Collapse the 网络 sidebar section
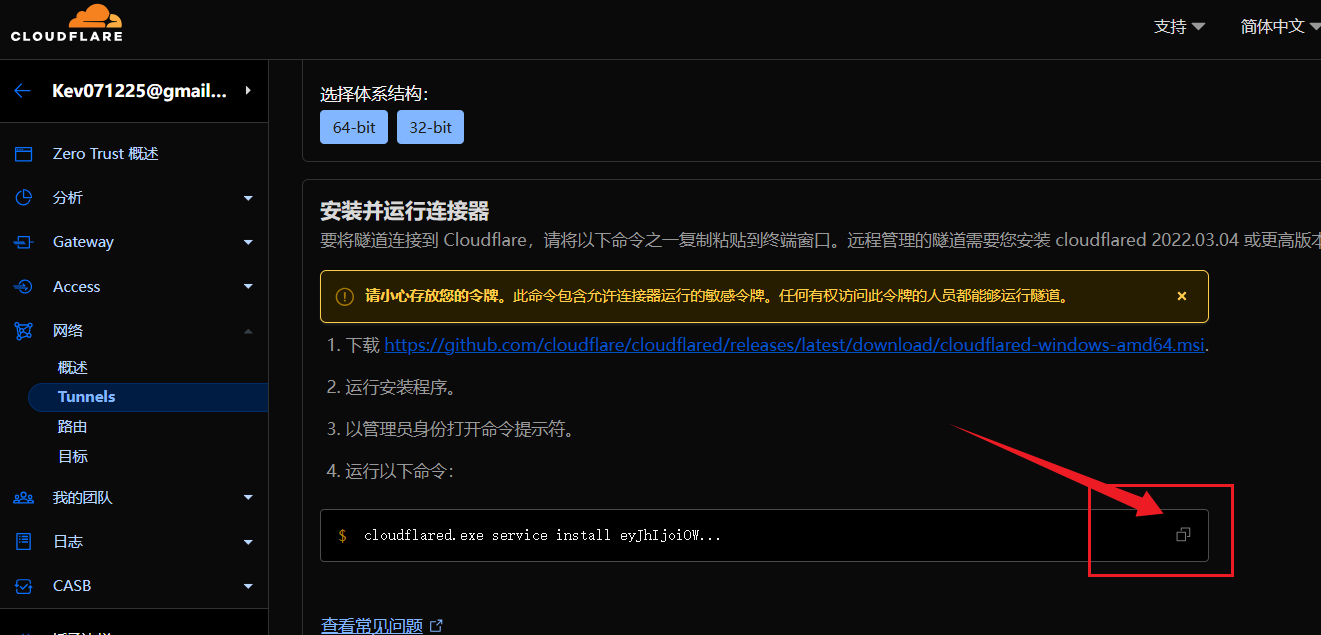Screen dimensions: 1321x635 248,331
